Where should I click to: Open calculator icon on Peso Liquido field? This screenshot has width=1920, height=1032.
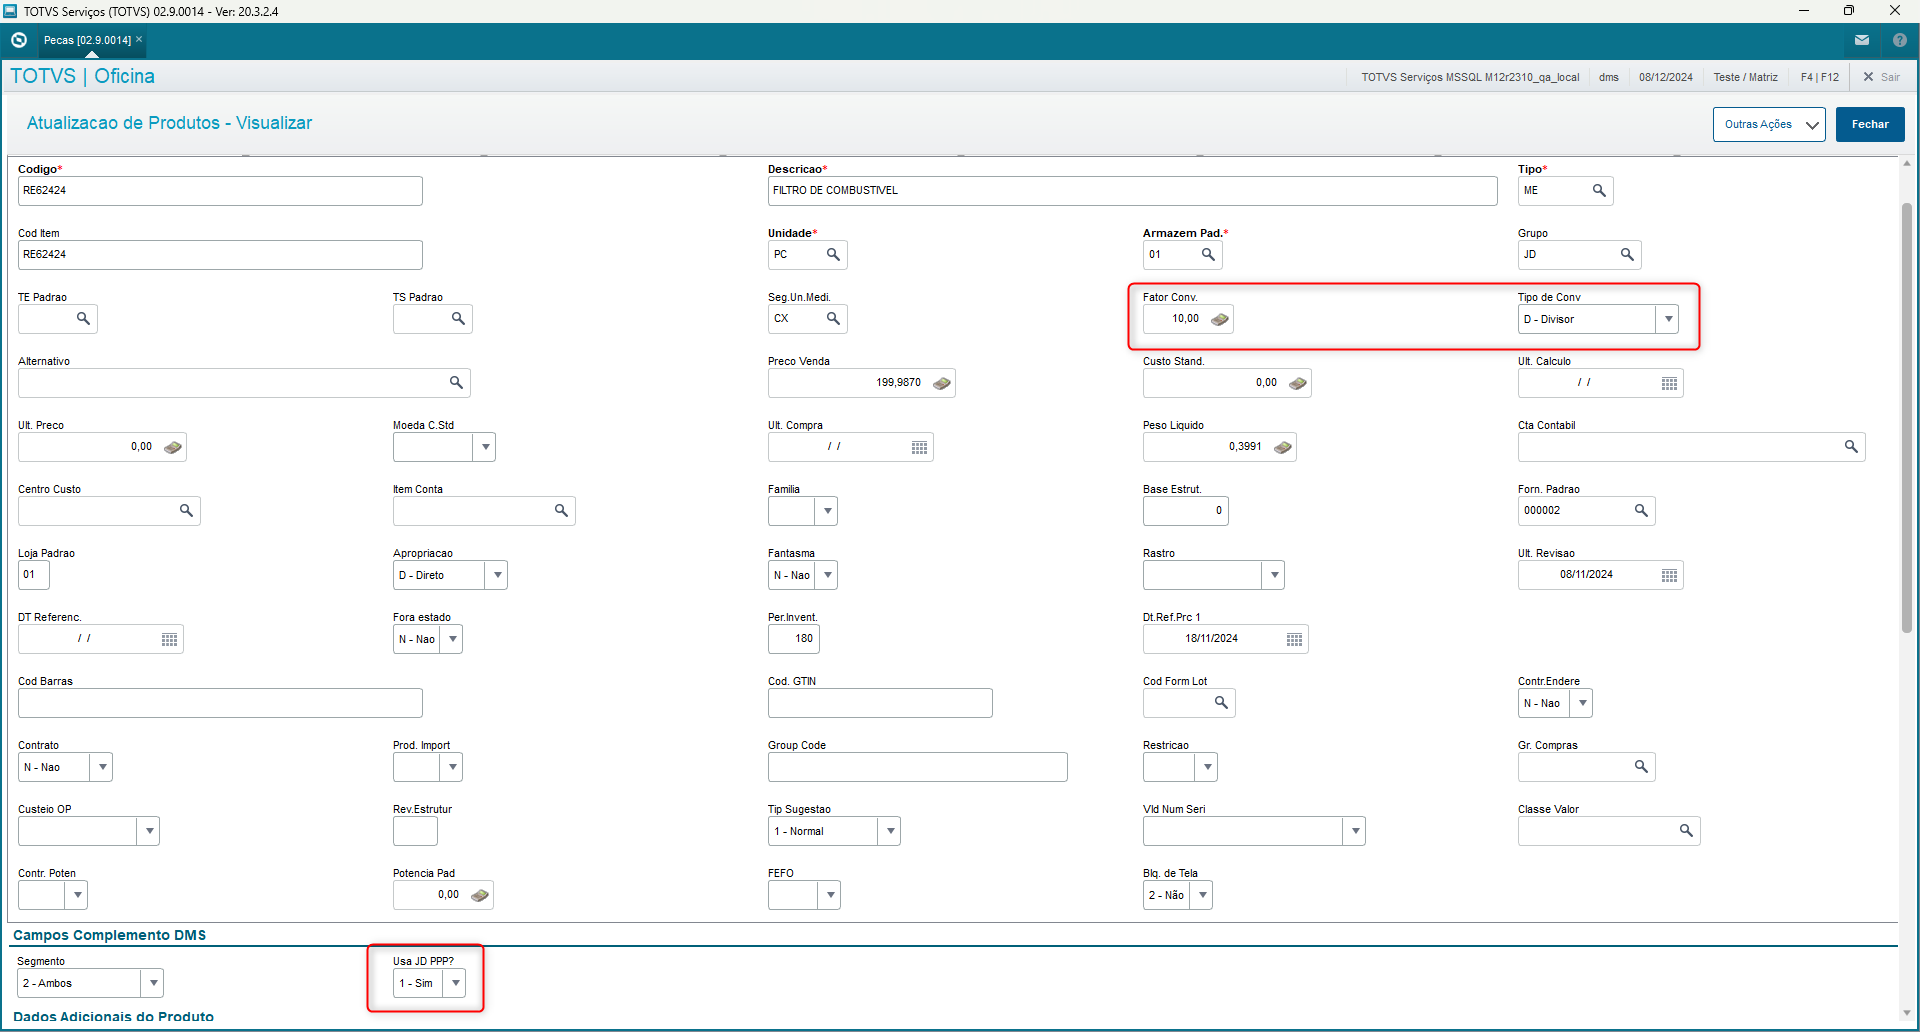tap(1282, 447)
